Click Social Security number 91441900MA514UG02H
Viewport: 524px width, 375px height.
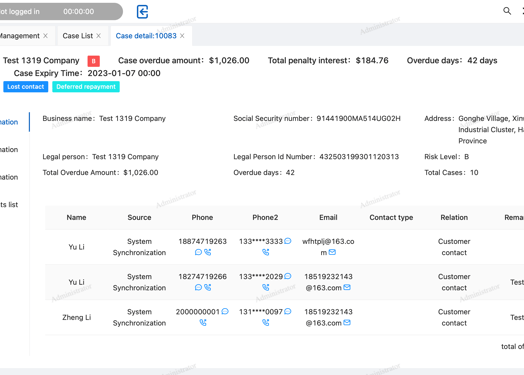click(x=359, y=118)
